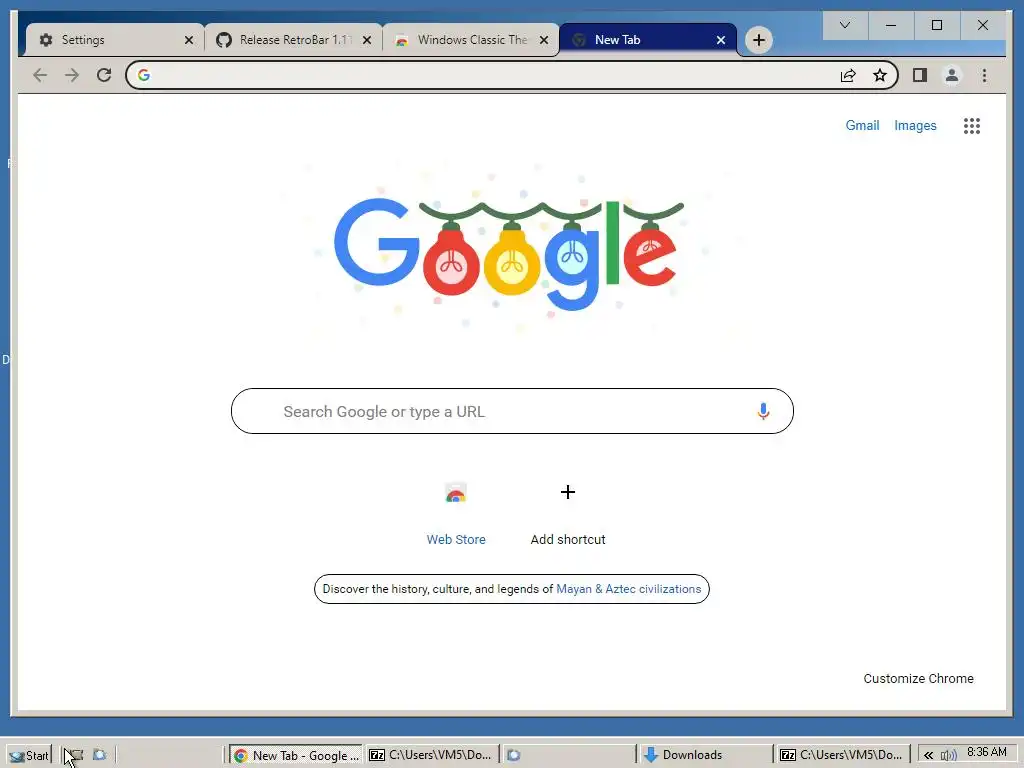This screenshot has height=768, width=1024.
Task: Open the Google apps grid
Action: 972,126
